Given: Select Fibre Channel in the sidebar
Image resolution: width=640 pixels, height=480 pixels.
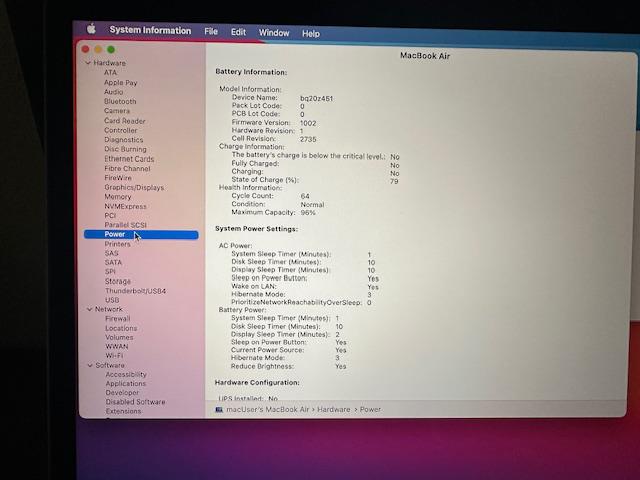Looking at the screenshot, I should click(x=127, y=168).
